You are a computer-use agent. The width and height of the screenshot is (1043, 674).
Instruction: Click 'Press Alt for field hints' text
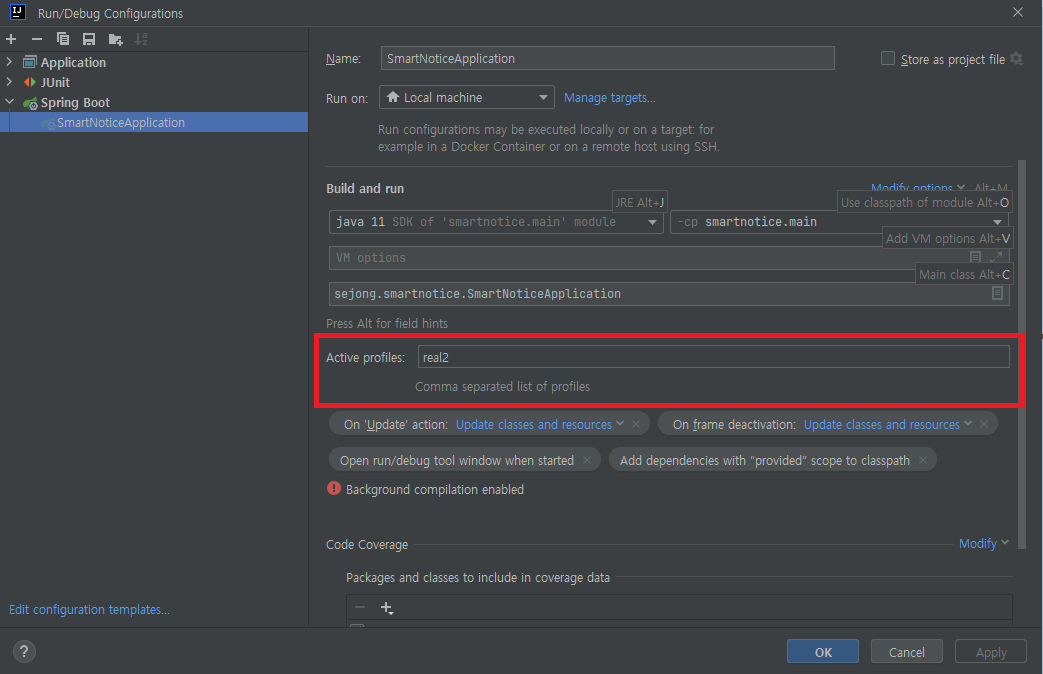tap(387, 323)
